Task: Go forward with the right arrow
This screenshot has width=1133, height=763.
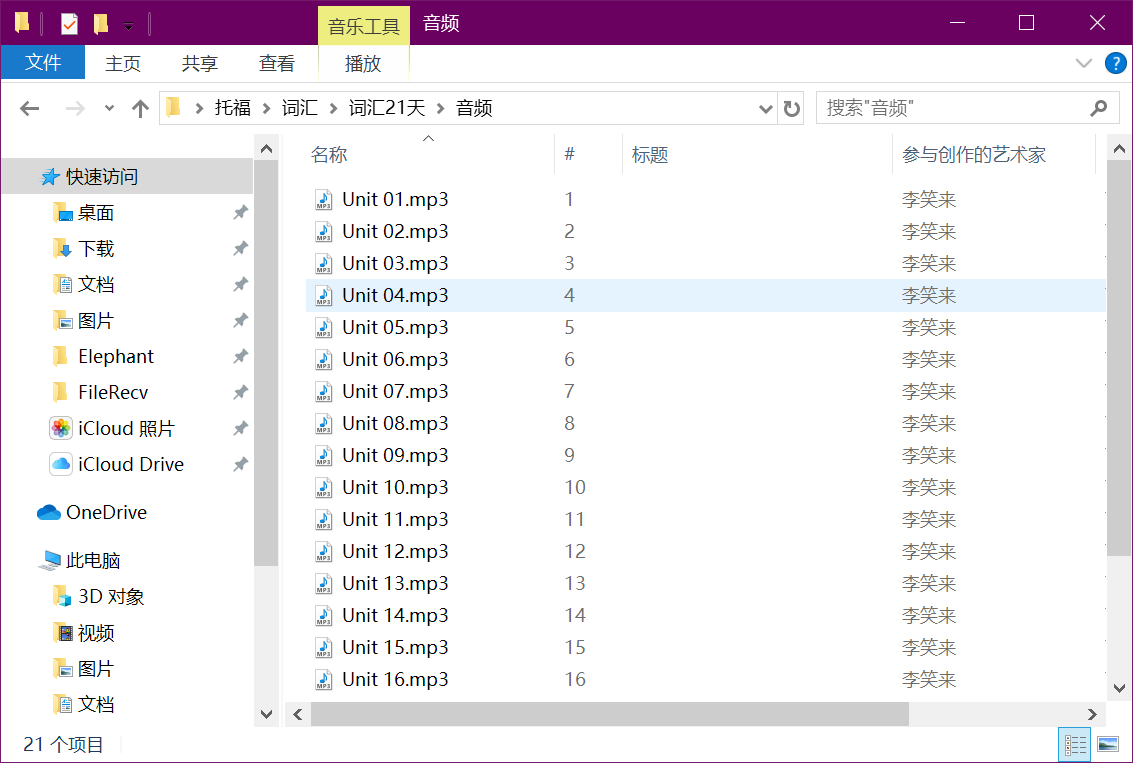Action: [74, 108]
